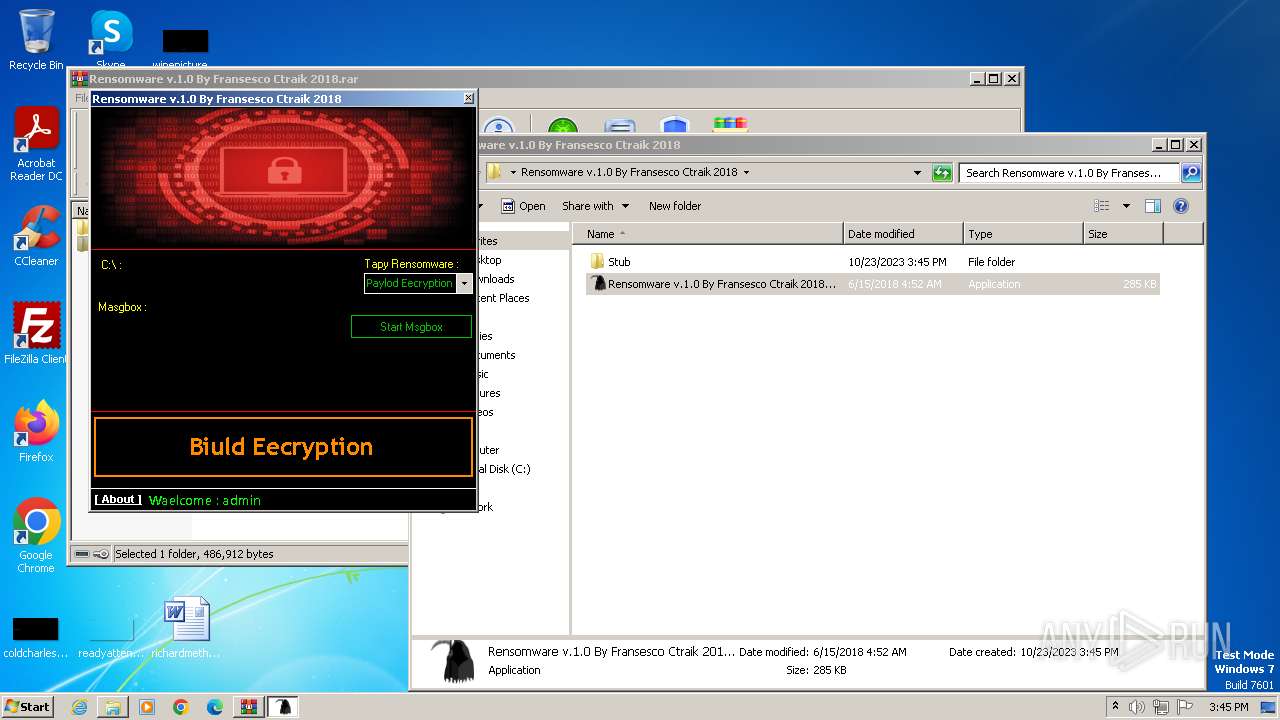The width and height of the screenshot is (1280, 720).
Task: Click the Start button
Action: [28, 707]
